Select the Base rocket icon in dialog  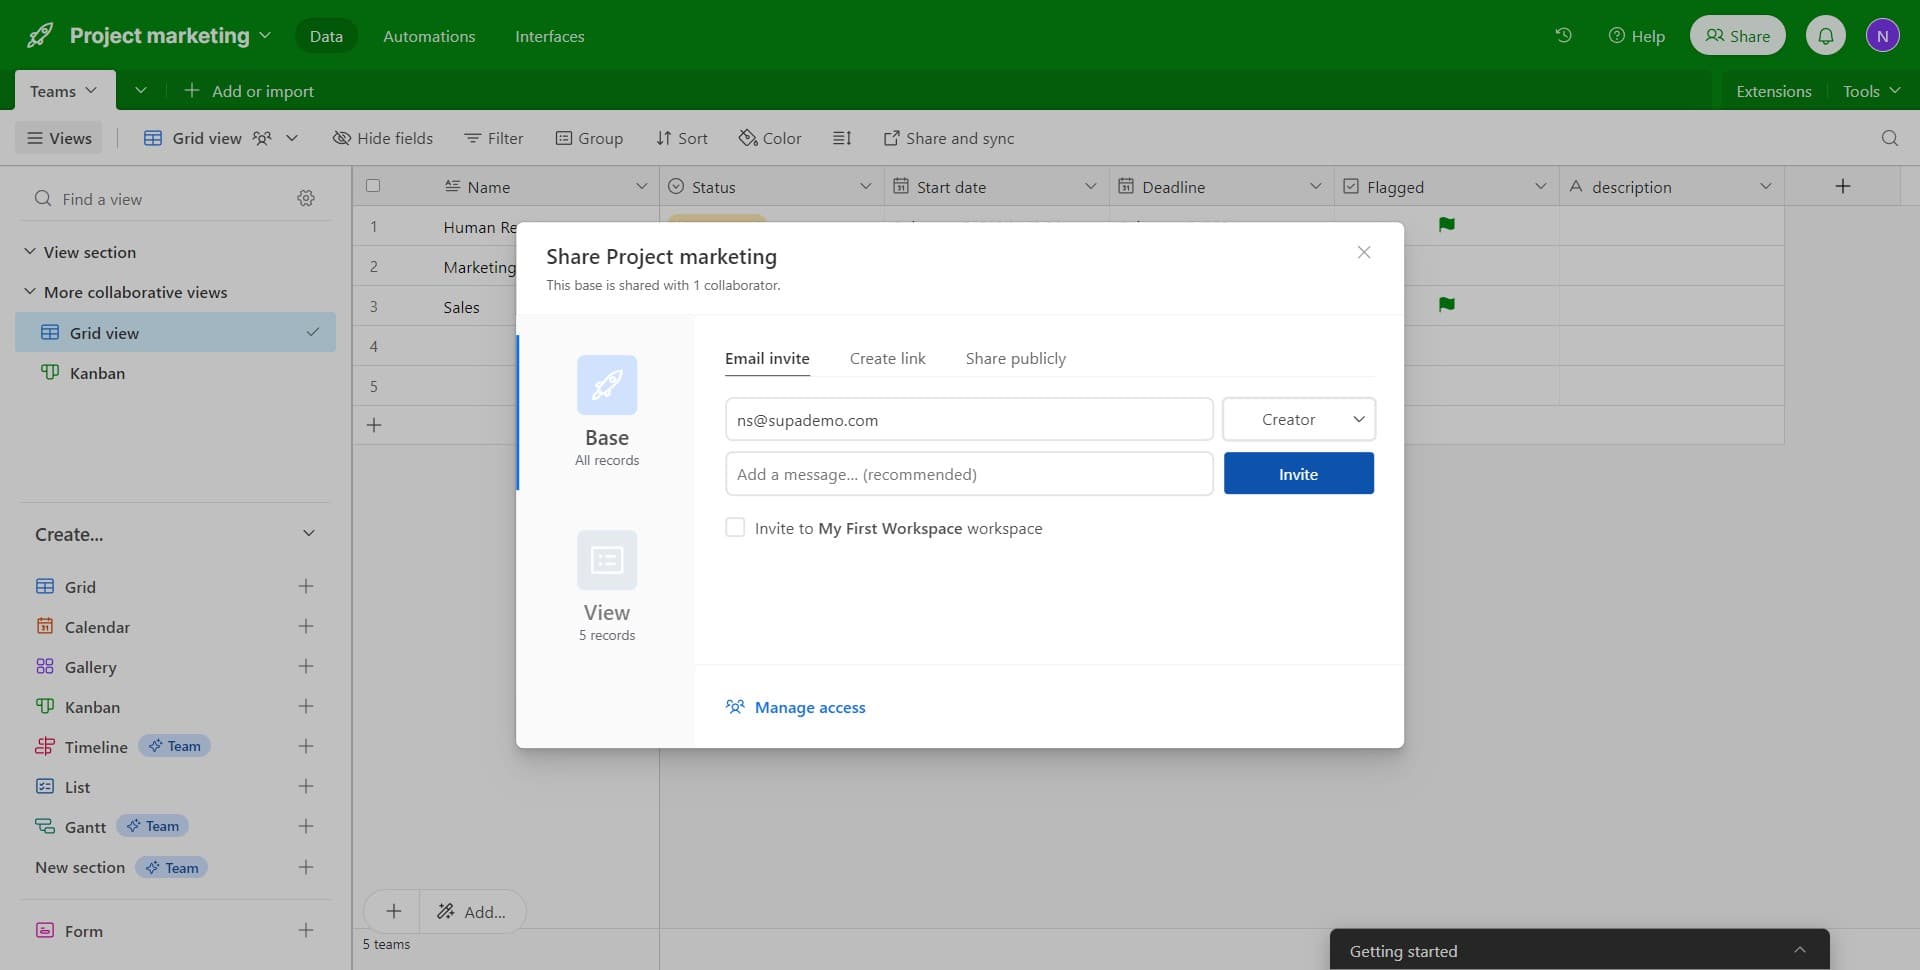(x=607, y=385)
